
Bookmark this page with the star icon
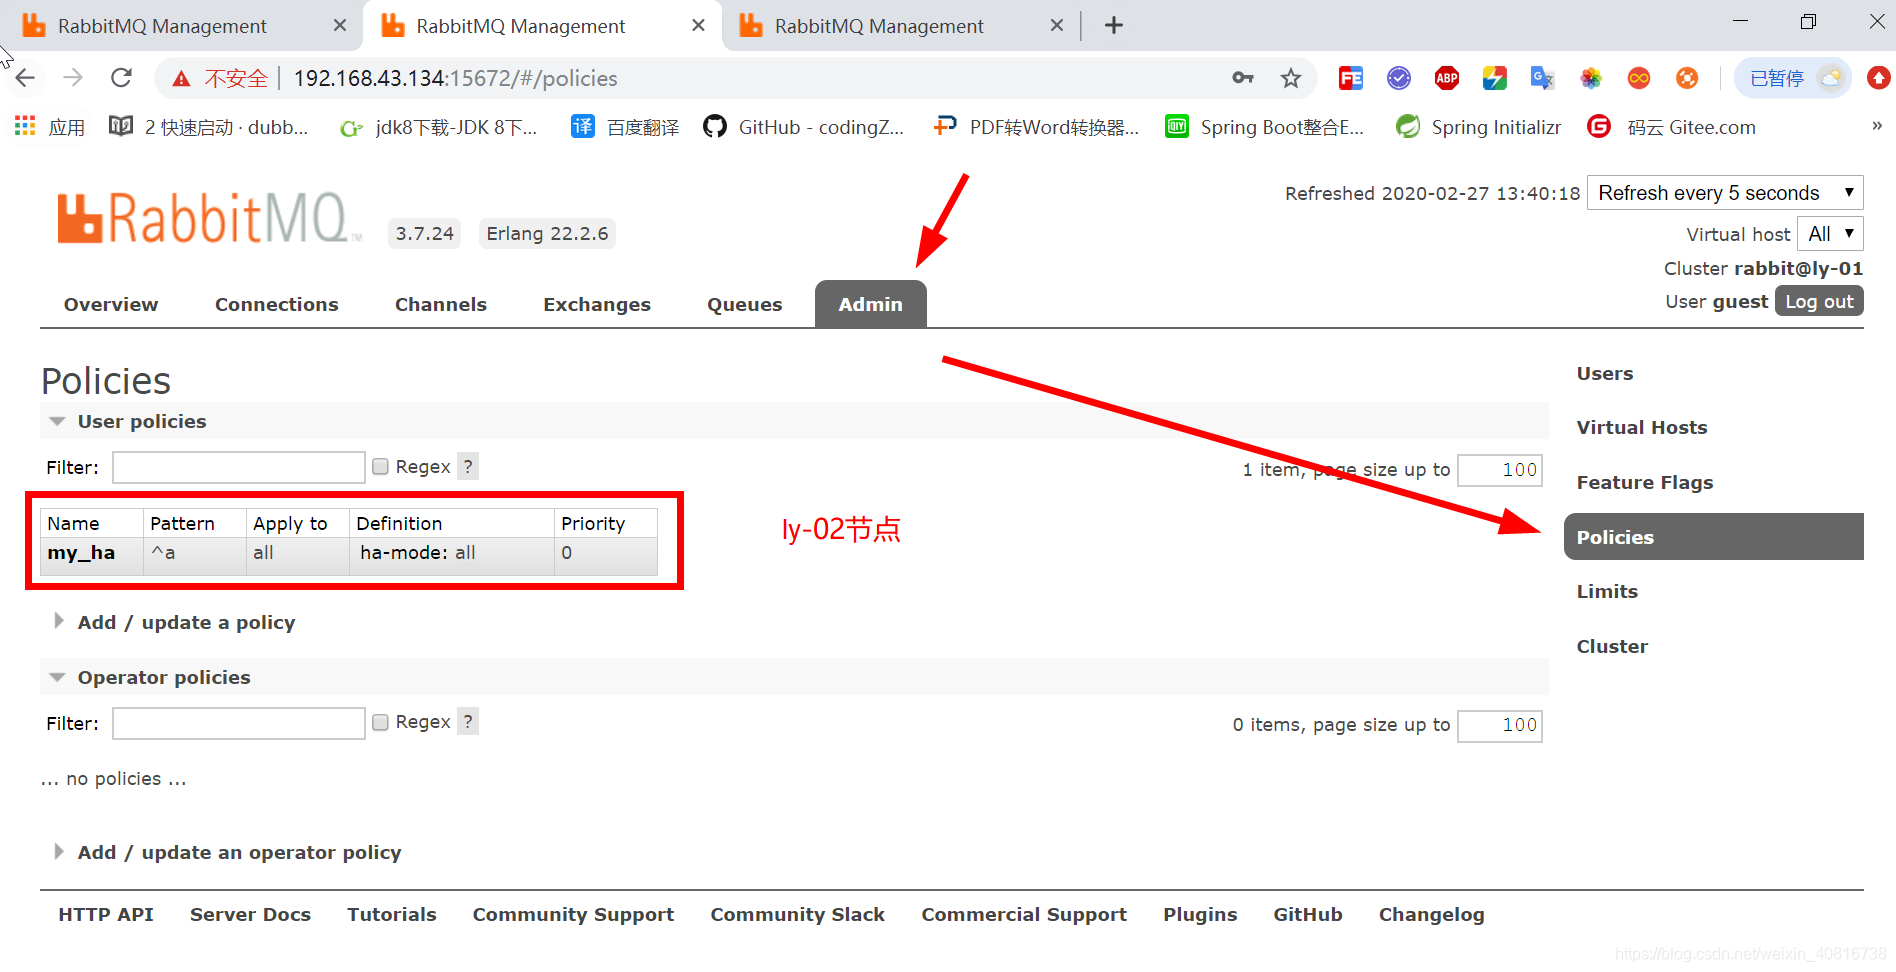coord(1291,78)
